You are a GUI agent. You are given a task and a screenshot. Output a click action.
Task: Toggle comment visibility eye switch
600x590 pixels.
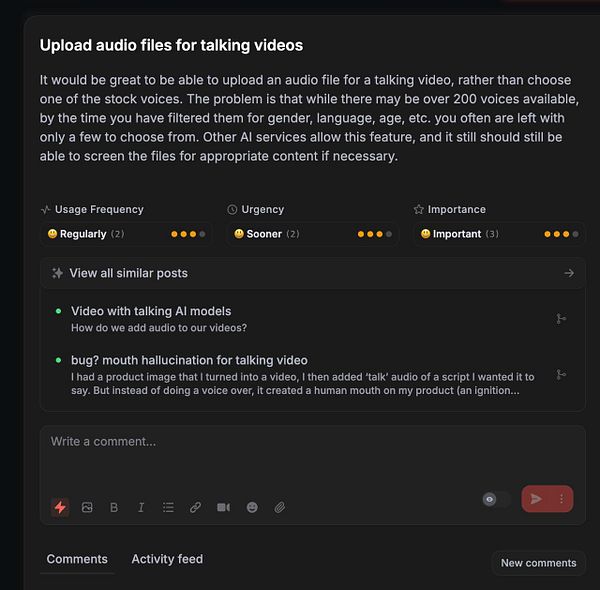496,499
